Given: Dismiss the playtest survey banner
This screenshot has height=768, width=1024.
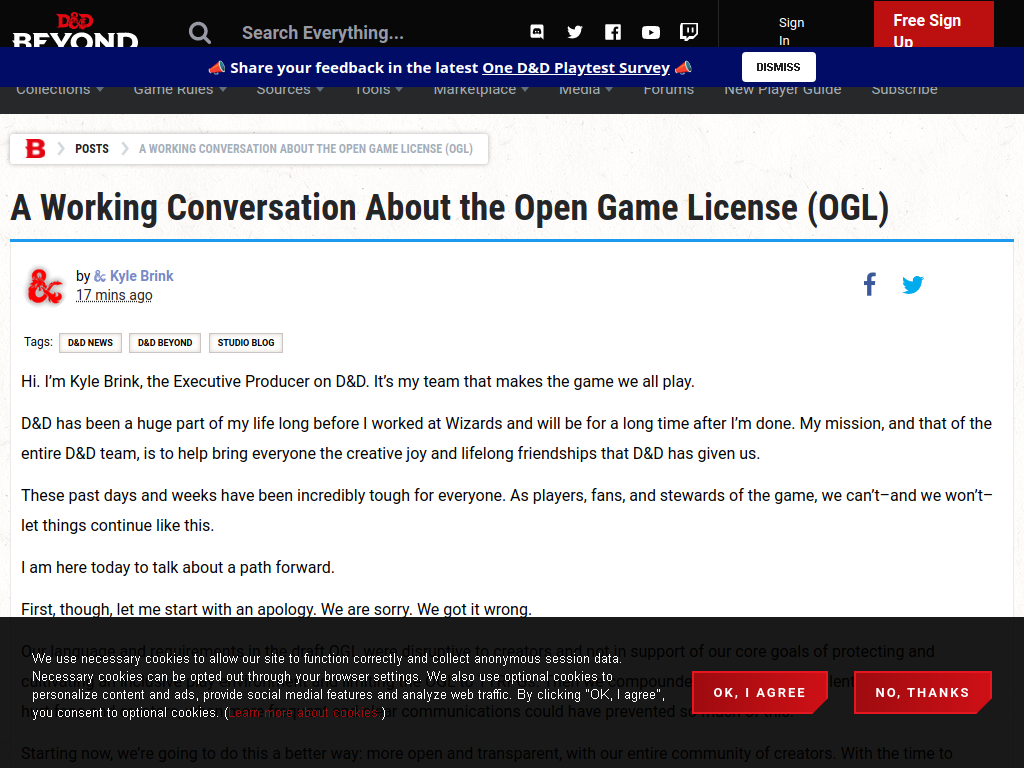Looking at the screenshot, I should pyautogui.click(x=778, y=67).
